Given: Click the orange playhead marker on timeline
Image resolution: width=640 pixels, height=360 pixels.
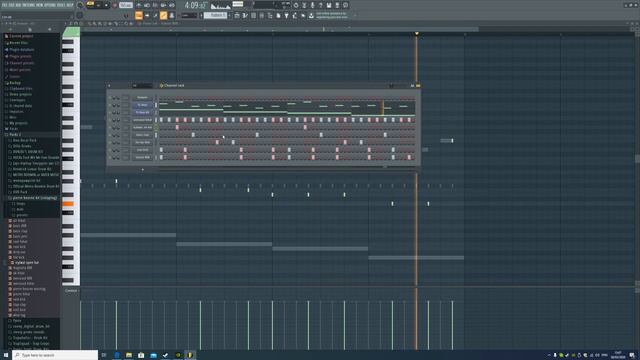Looking at the screenshot, I should pyautogui.click(x=416, y=33).
